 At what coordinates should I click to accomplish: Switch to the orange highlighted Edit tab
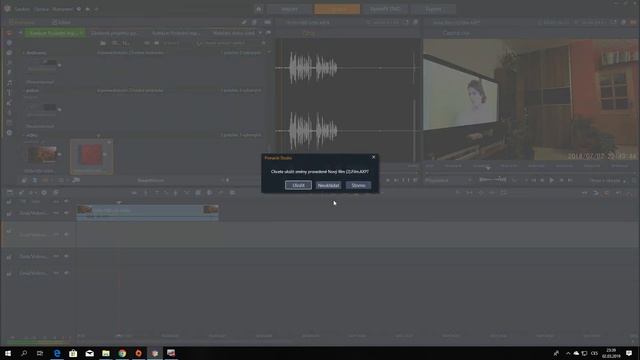pyautogui.click(x=337, y=9)
